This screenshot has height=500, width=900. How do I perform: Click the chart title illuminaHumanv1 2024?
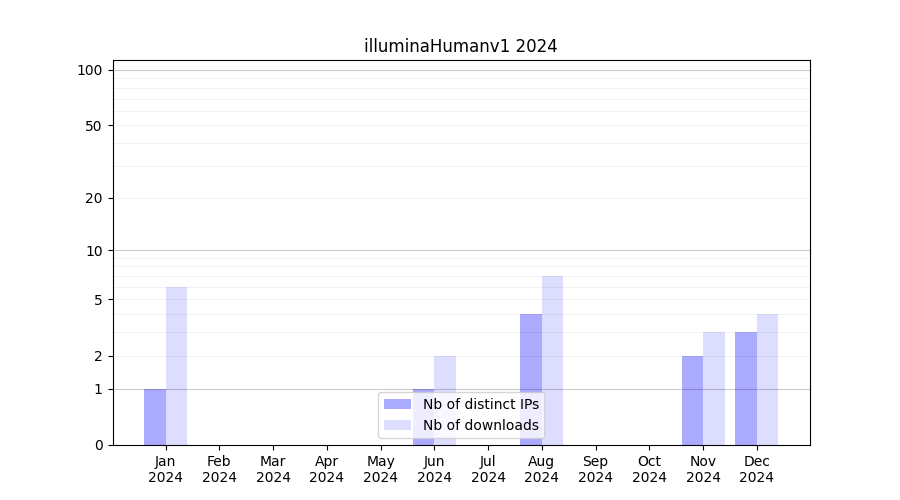click(460, 46)
